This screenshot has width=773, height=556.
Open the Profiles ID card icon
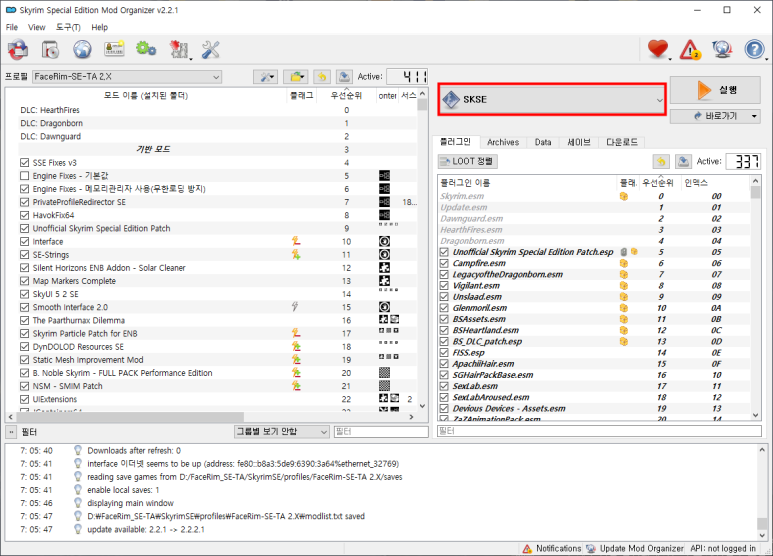[114, 49]
